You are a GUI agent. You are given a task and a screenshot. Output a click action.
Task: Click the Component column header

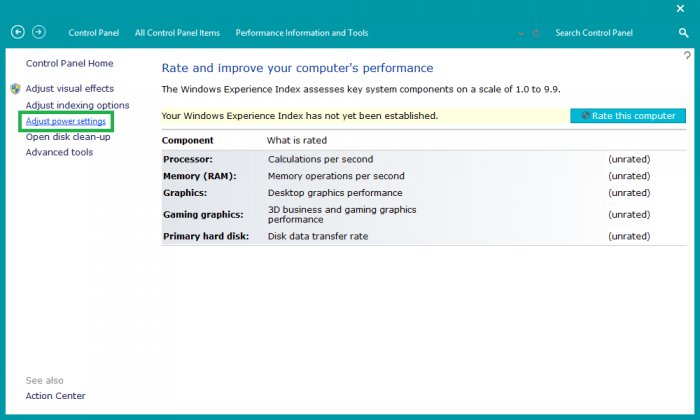pyautogui.click(x=188, y=141)
